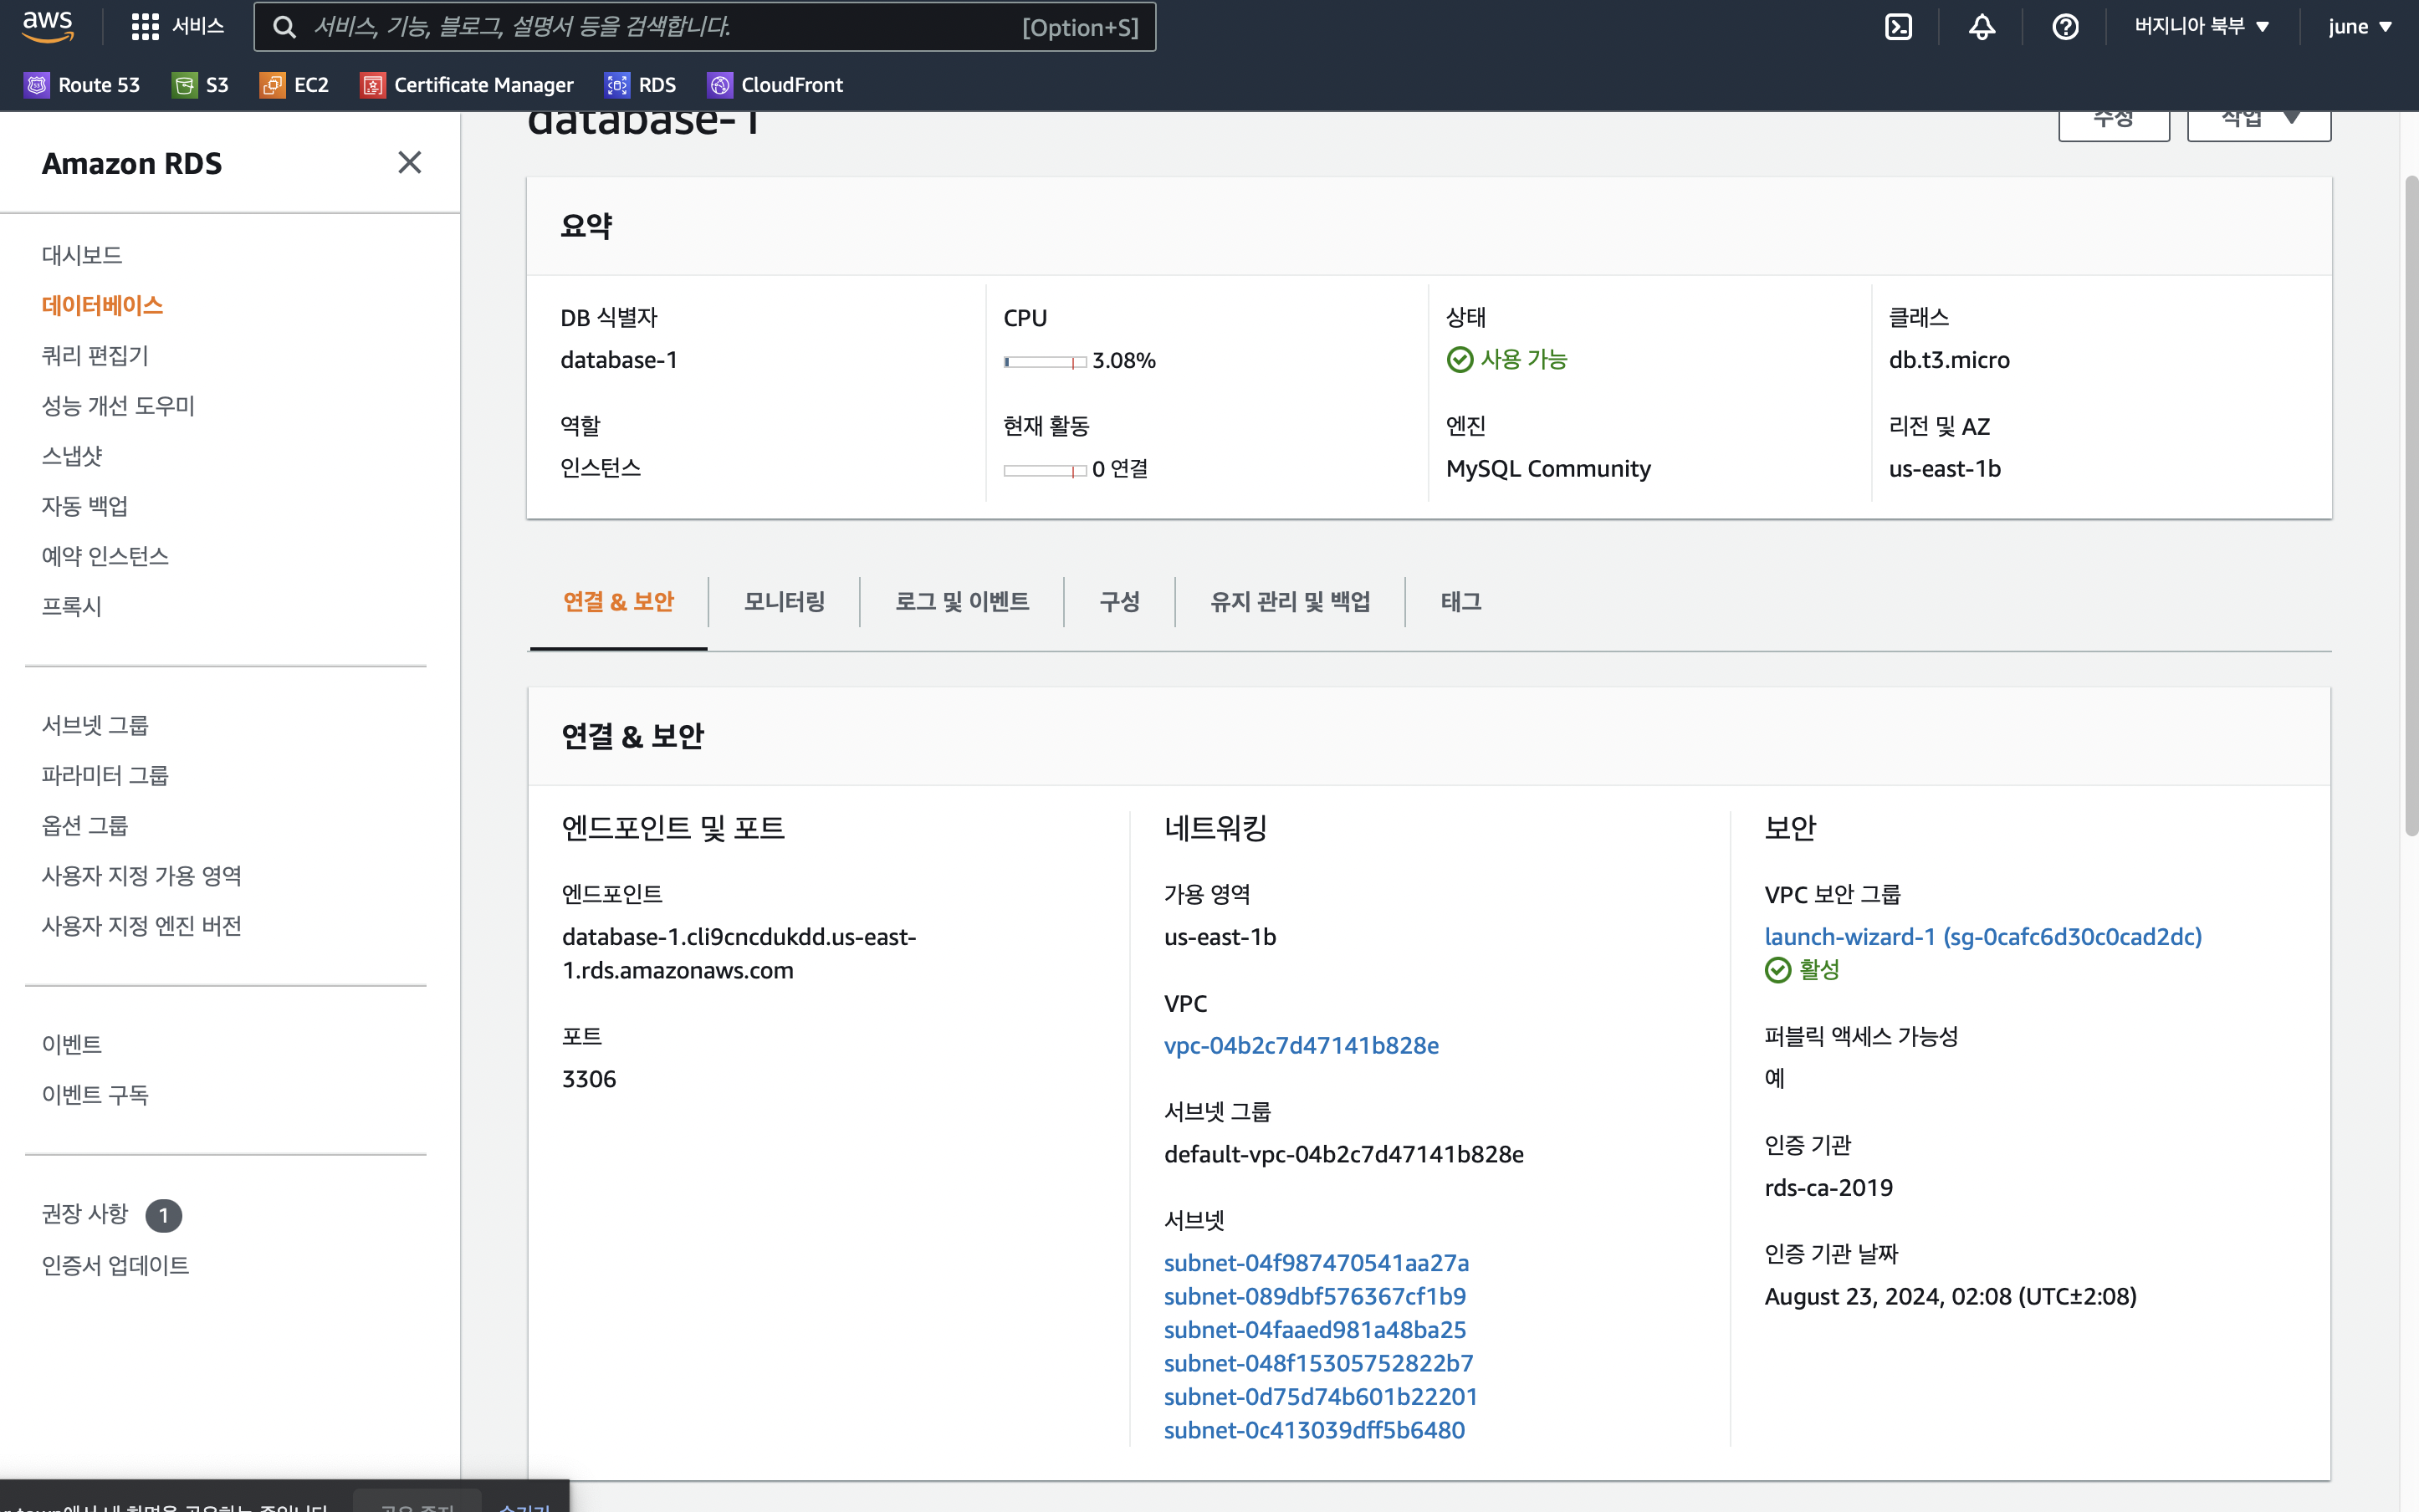Open subnet-0c413039dff5b6480 link
The image size is (2419, 1512).
1314,1430
